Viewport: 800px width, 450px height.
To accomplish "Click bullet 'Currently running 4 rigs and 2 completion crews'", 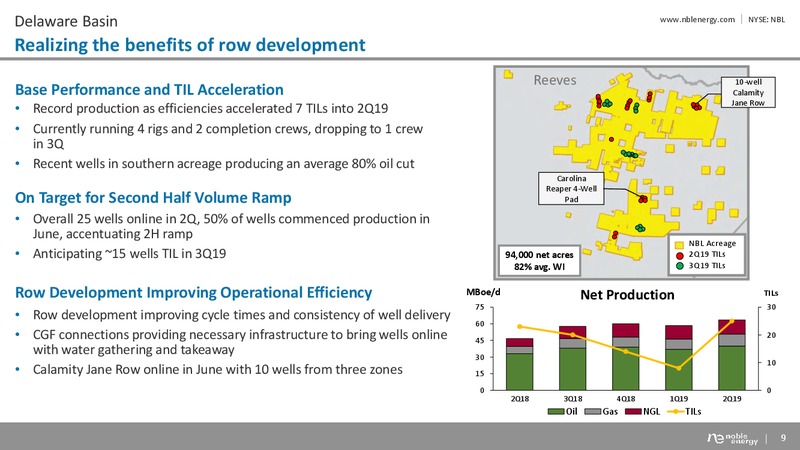I will 228,136.
